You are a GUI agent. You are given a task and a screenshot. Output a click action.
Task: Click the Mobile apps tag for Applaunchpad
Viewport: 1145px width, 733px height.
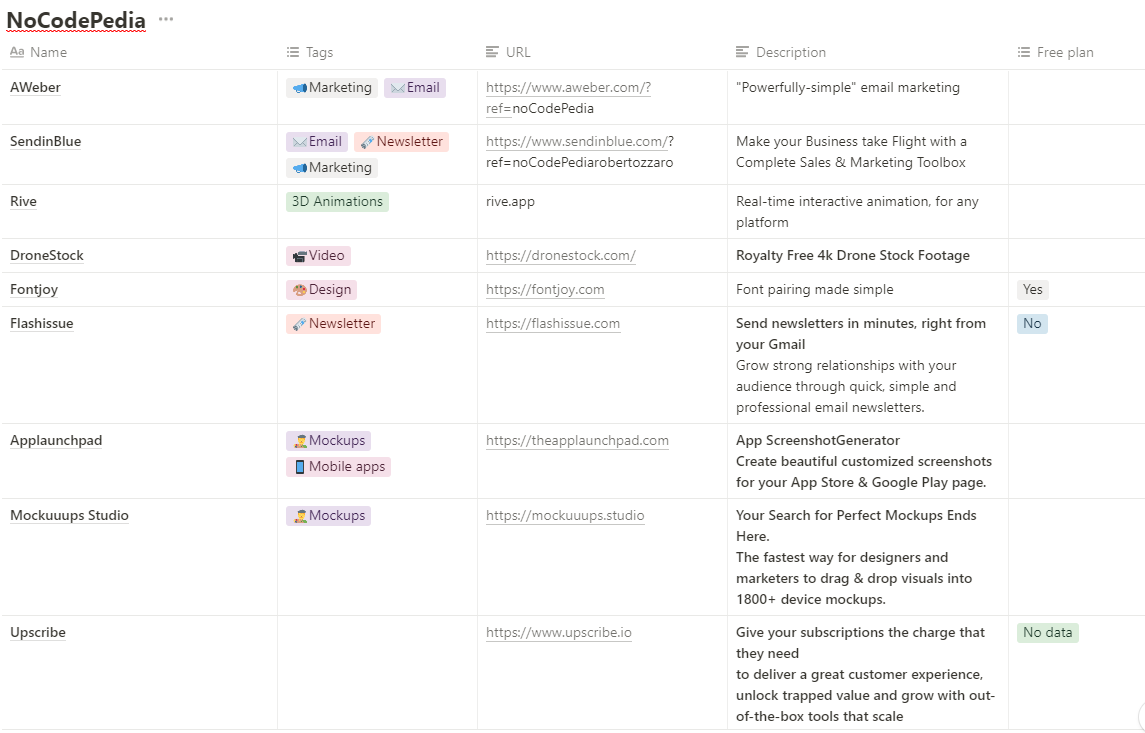339,467
